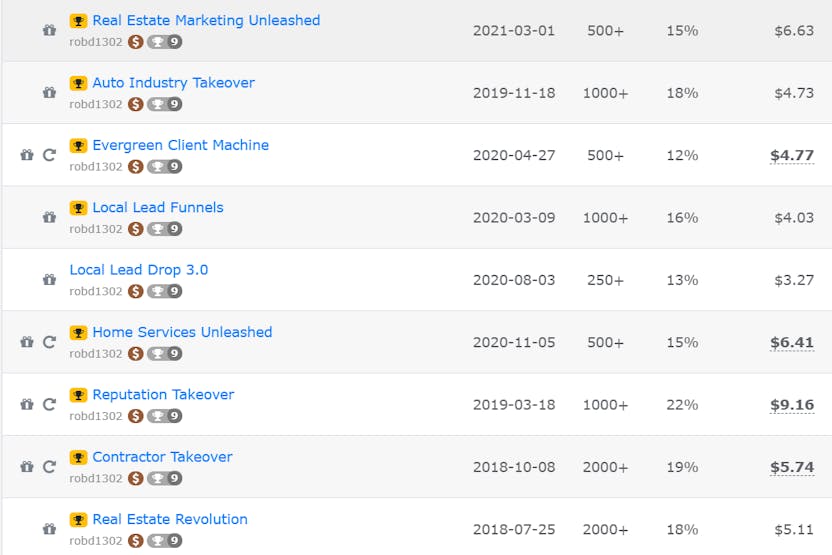
Task: Open vendor robd1302 under Auto Industry Takeover
Action: pyautogui.click(x=96, y=104)
